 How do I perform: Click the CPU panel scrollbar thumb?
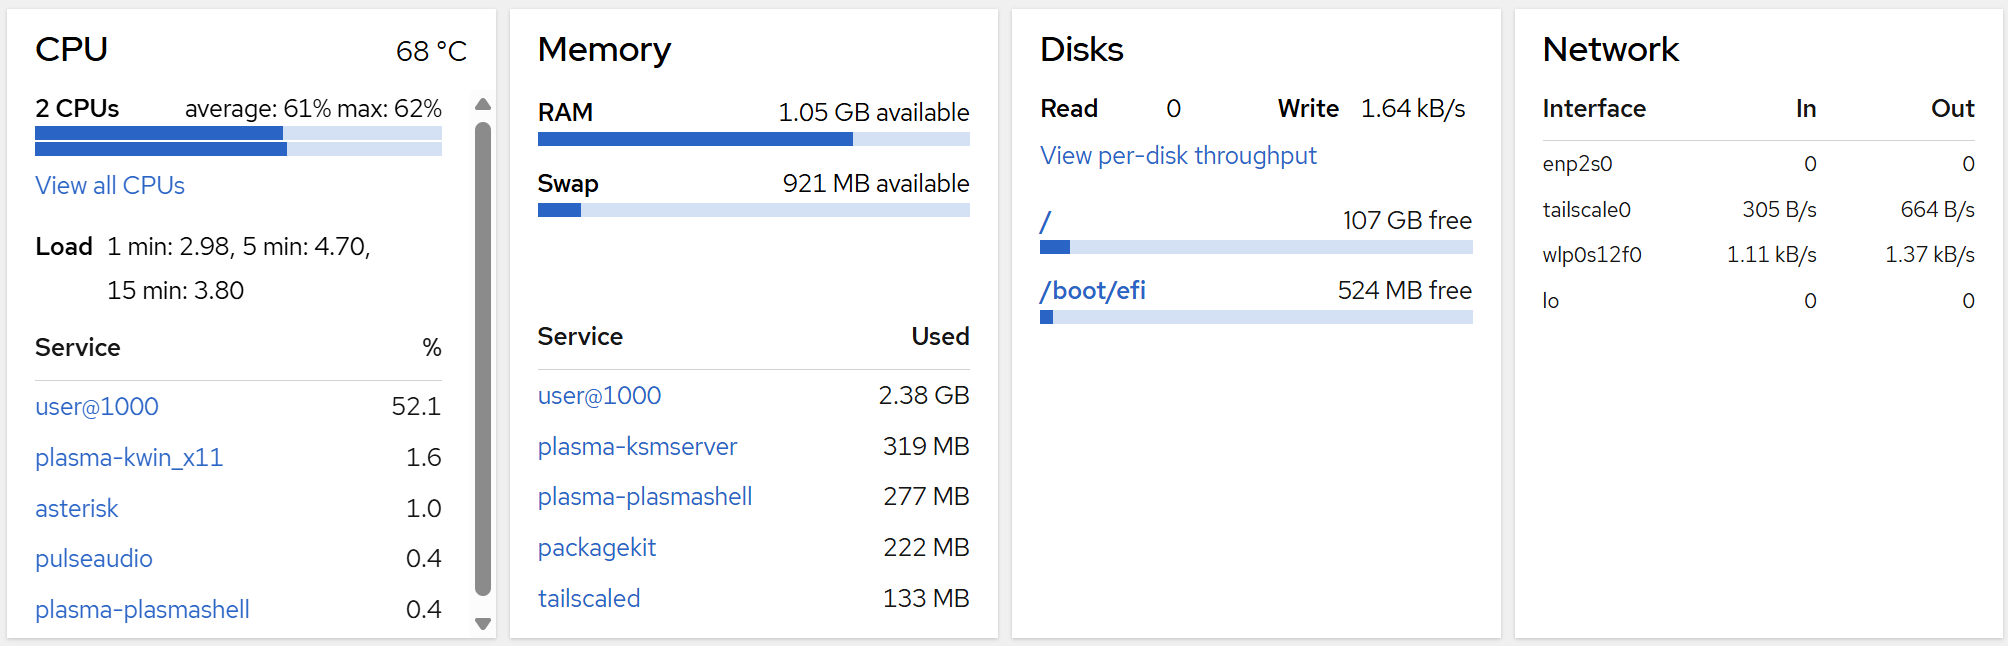click(483, 360)
